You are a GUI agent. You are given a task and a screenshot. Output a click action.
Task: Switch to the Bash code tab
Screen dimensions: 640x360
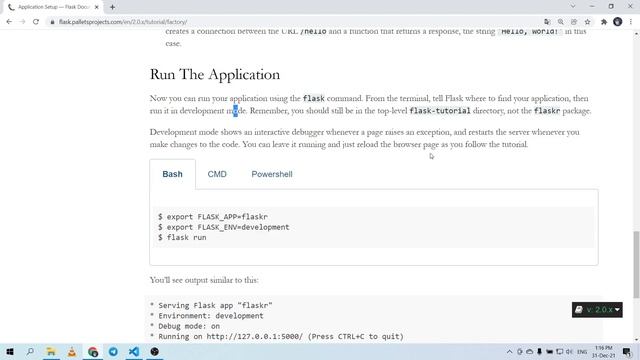pos(172,174)
